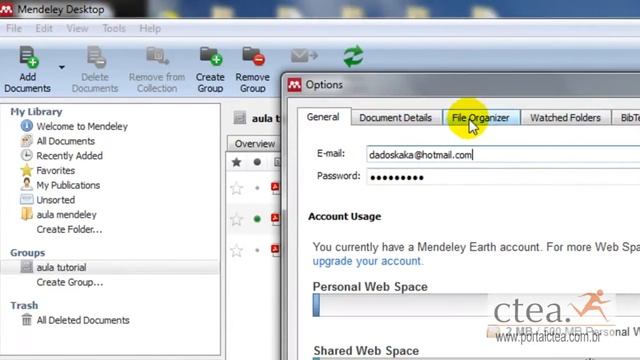640x360 pixels.
Task: Open My Publications in sidebar
Action: click(x=68, y=185)
